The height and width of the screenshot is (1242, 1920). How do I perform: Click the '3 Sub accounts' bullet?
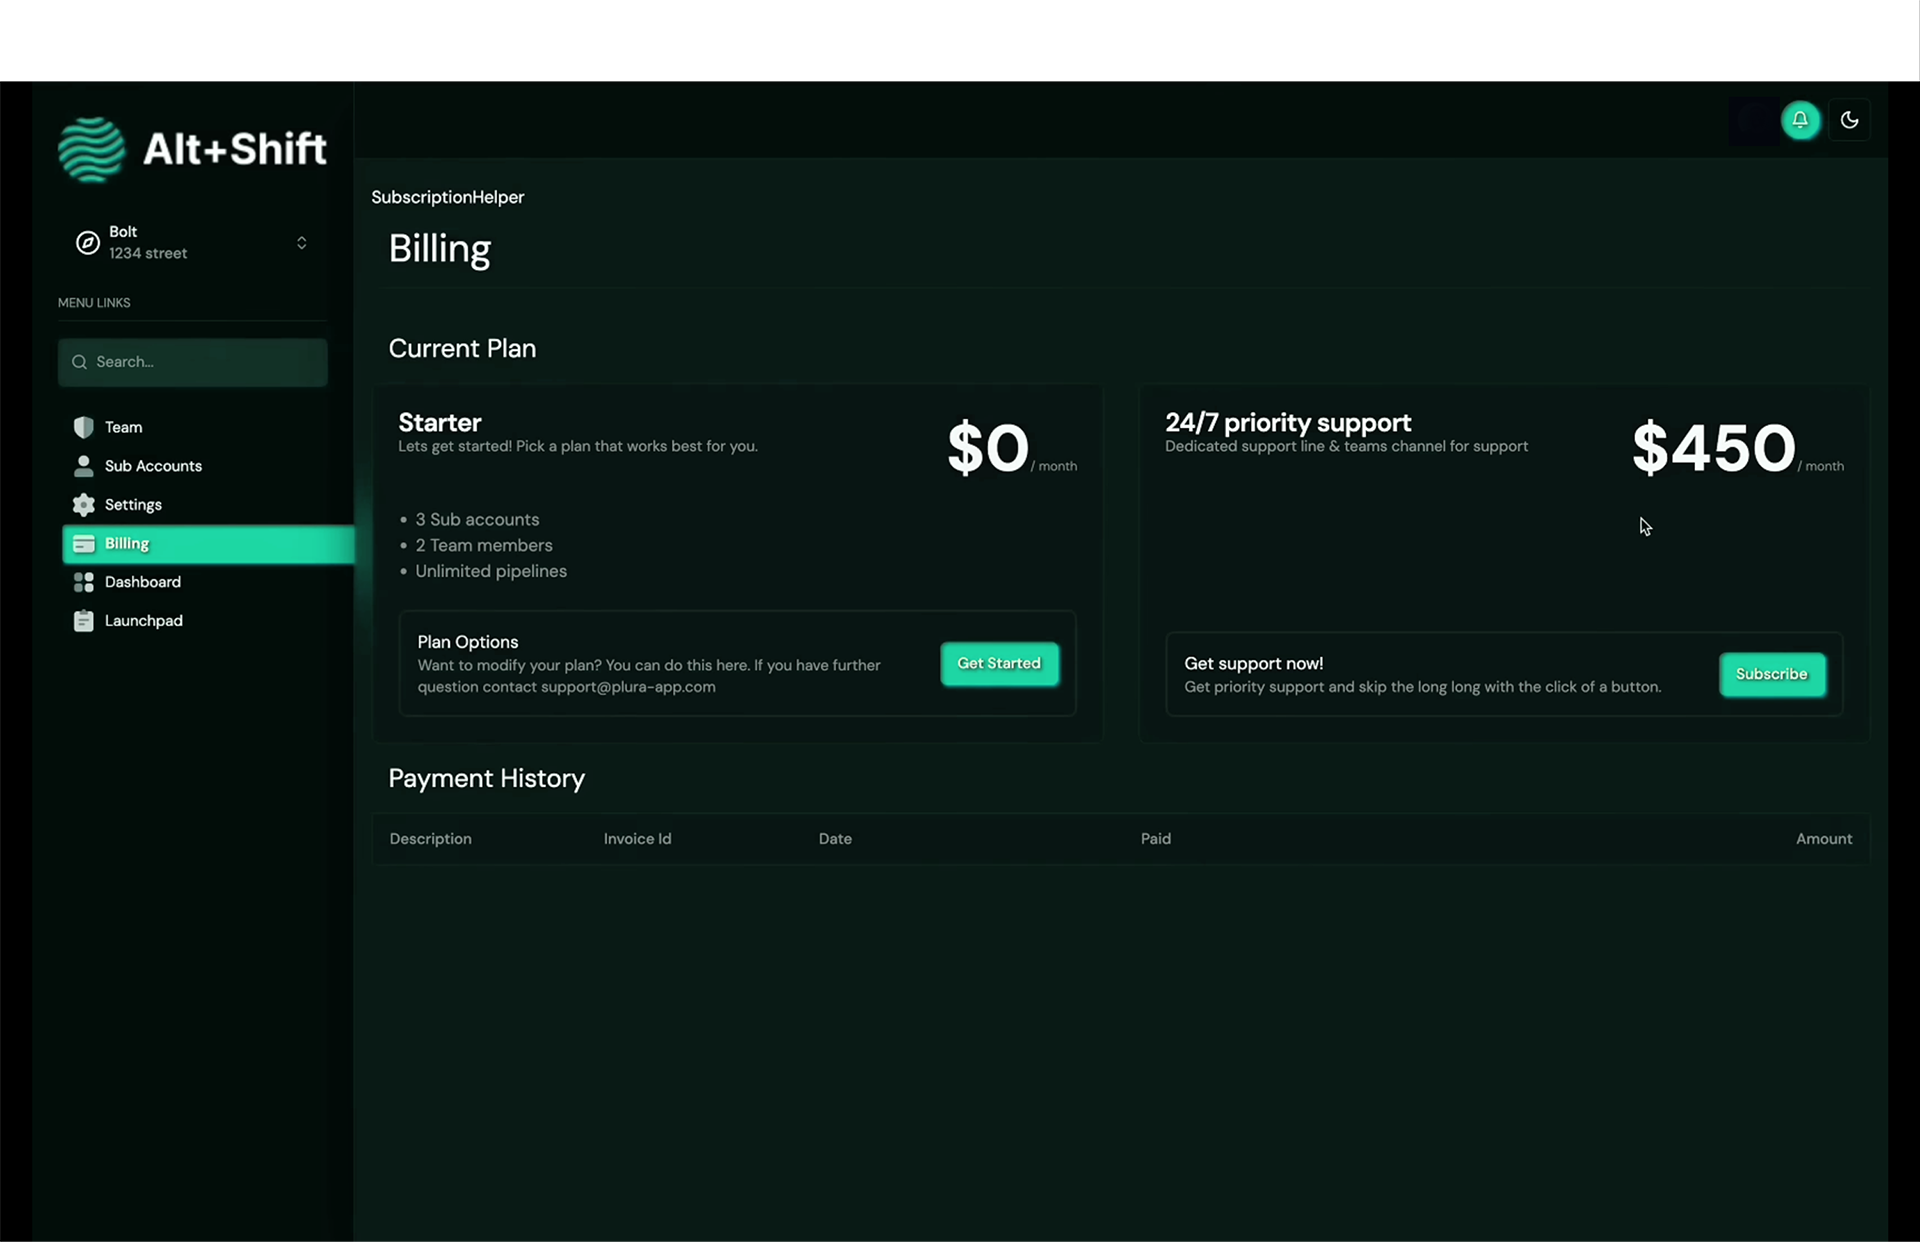pos(477,520)
